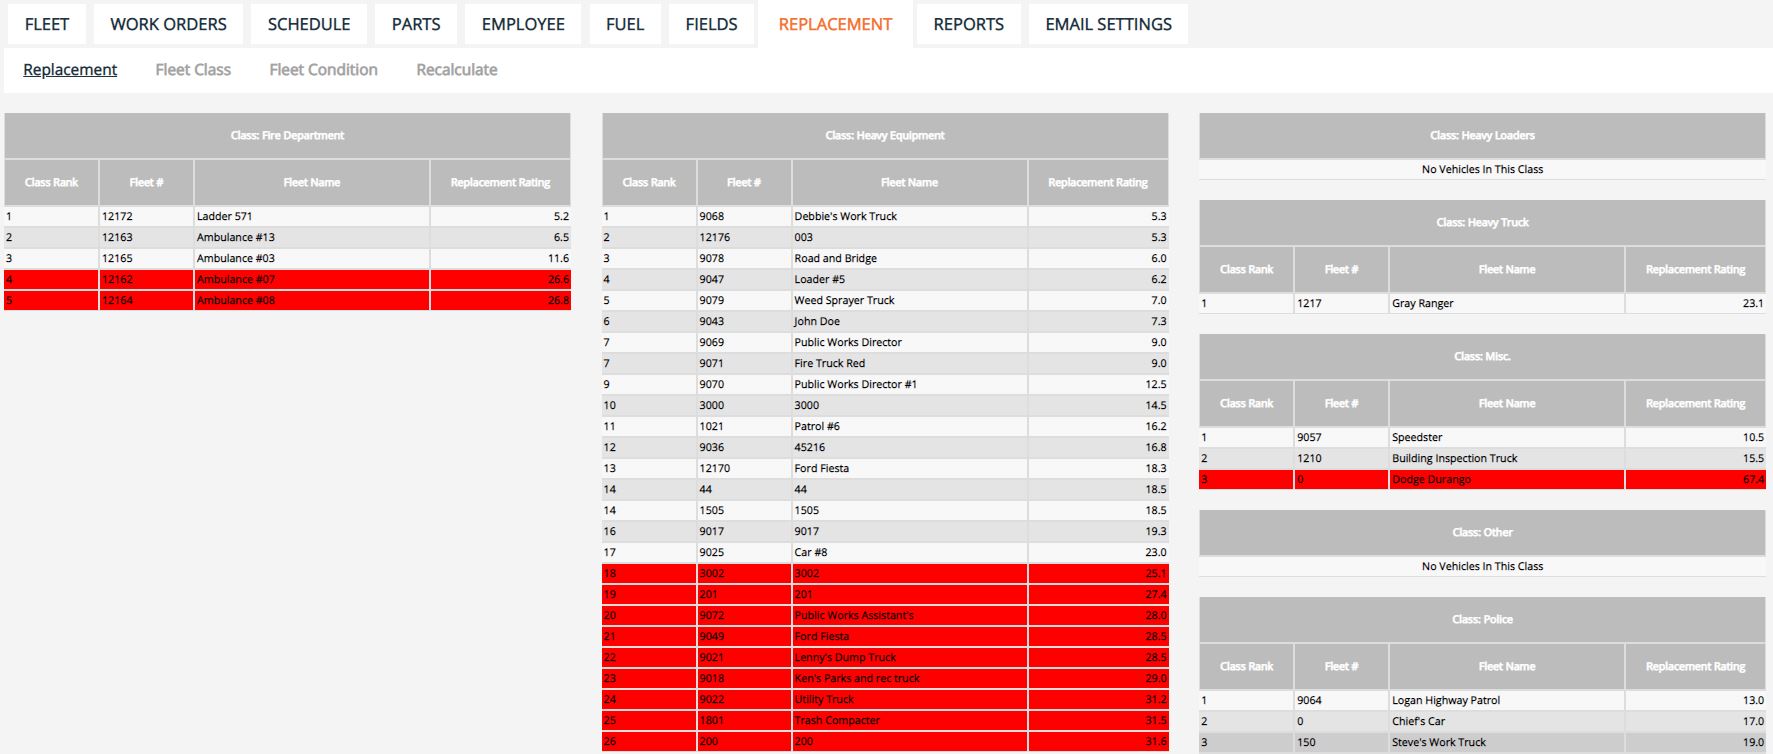This screenshot has height=754, width=1773.
Task: Click fleet number 12172
Action: pyautogui.click(x=117, y=216)
